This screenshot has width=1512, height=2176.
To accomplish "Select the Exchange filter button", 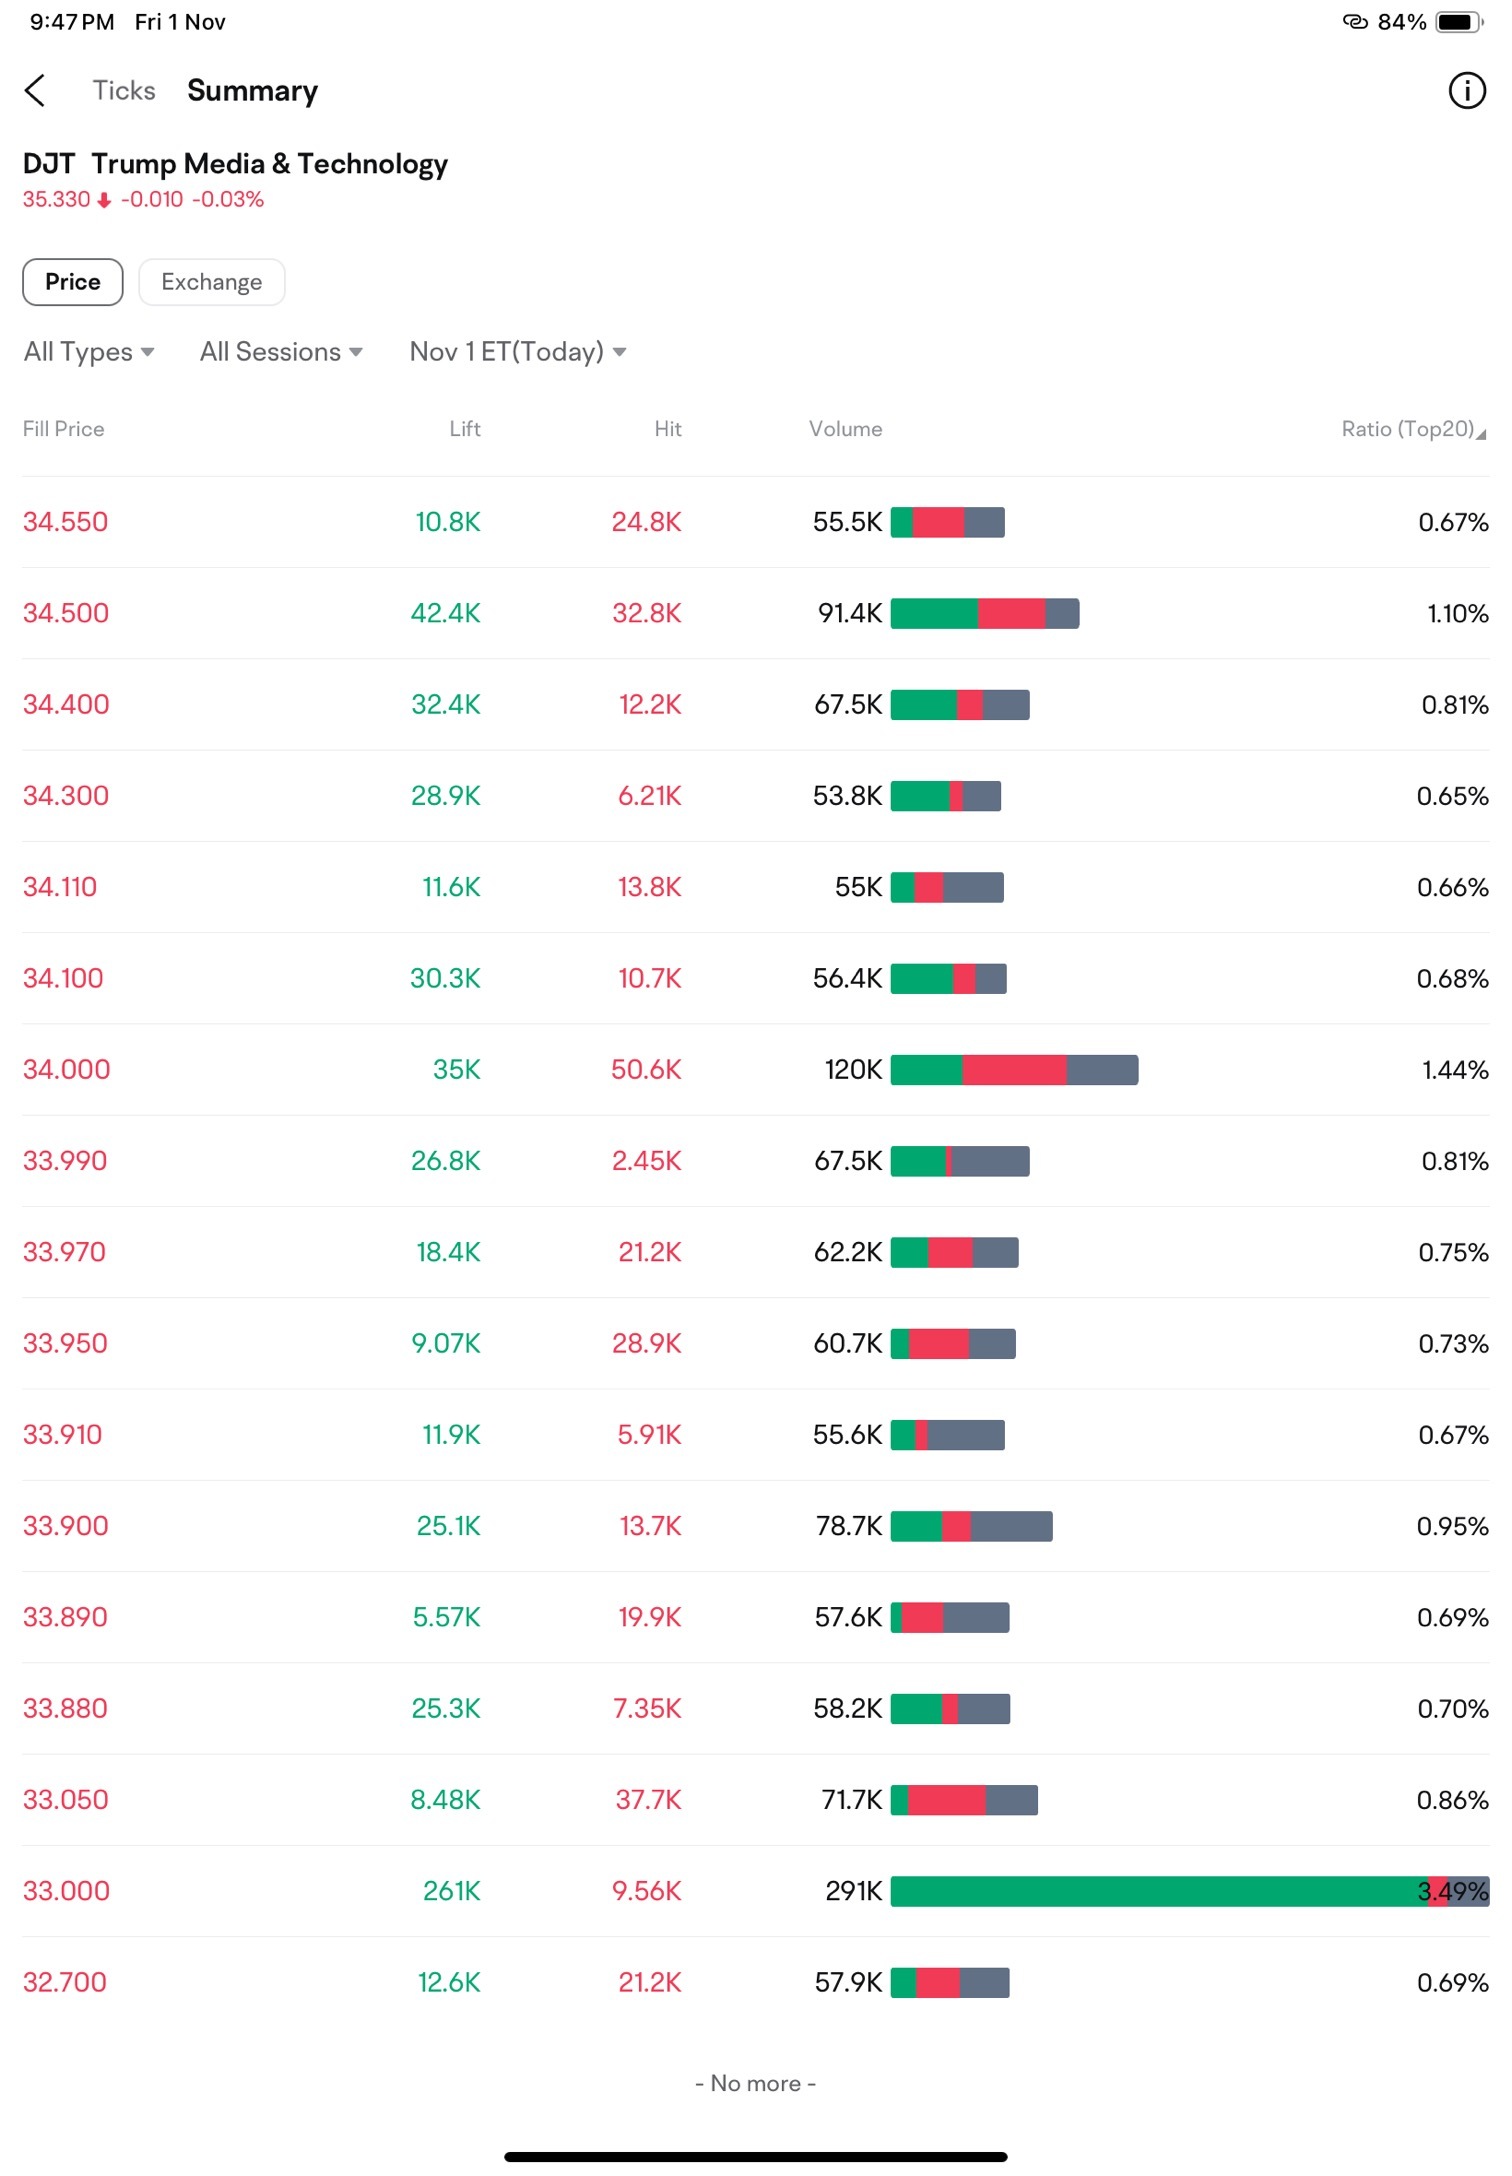I will [x=212, y=282].
